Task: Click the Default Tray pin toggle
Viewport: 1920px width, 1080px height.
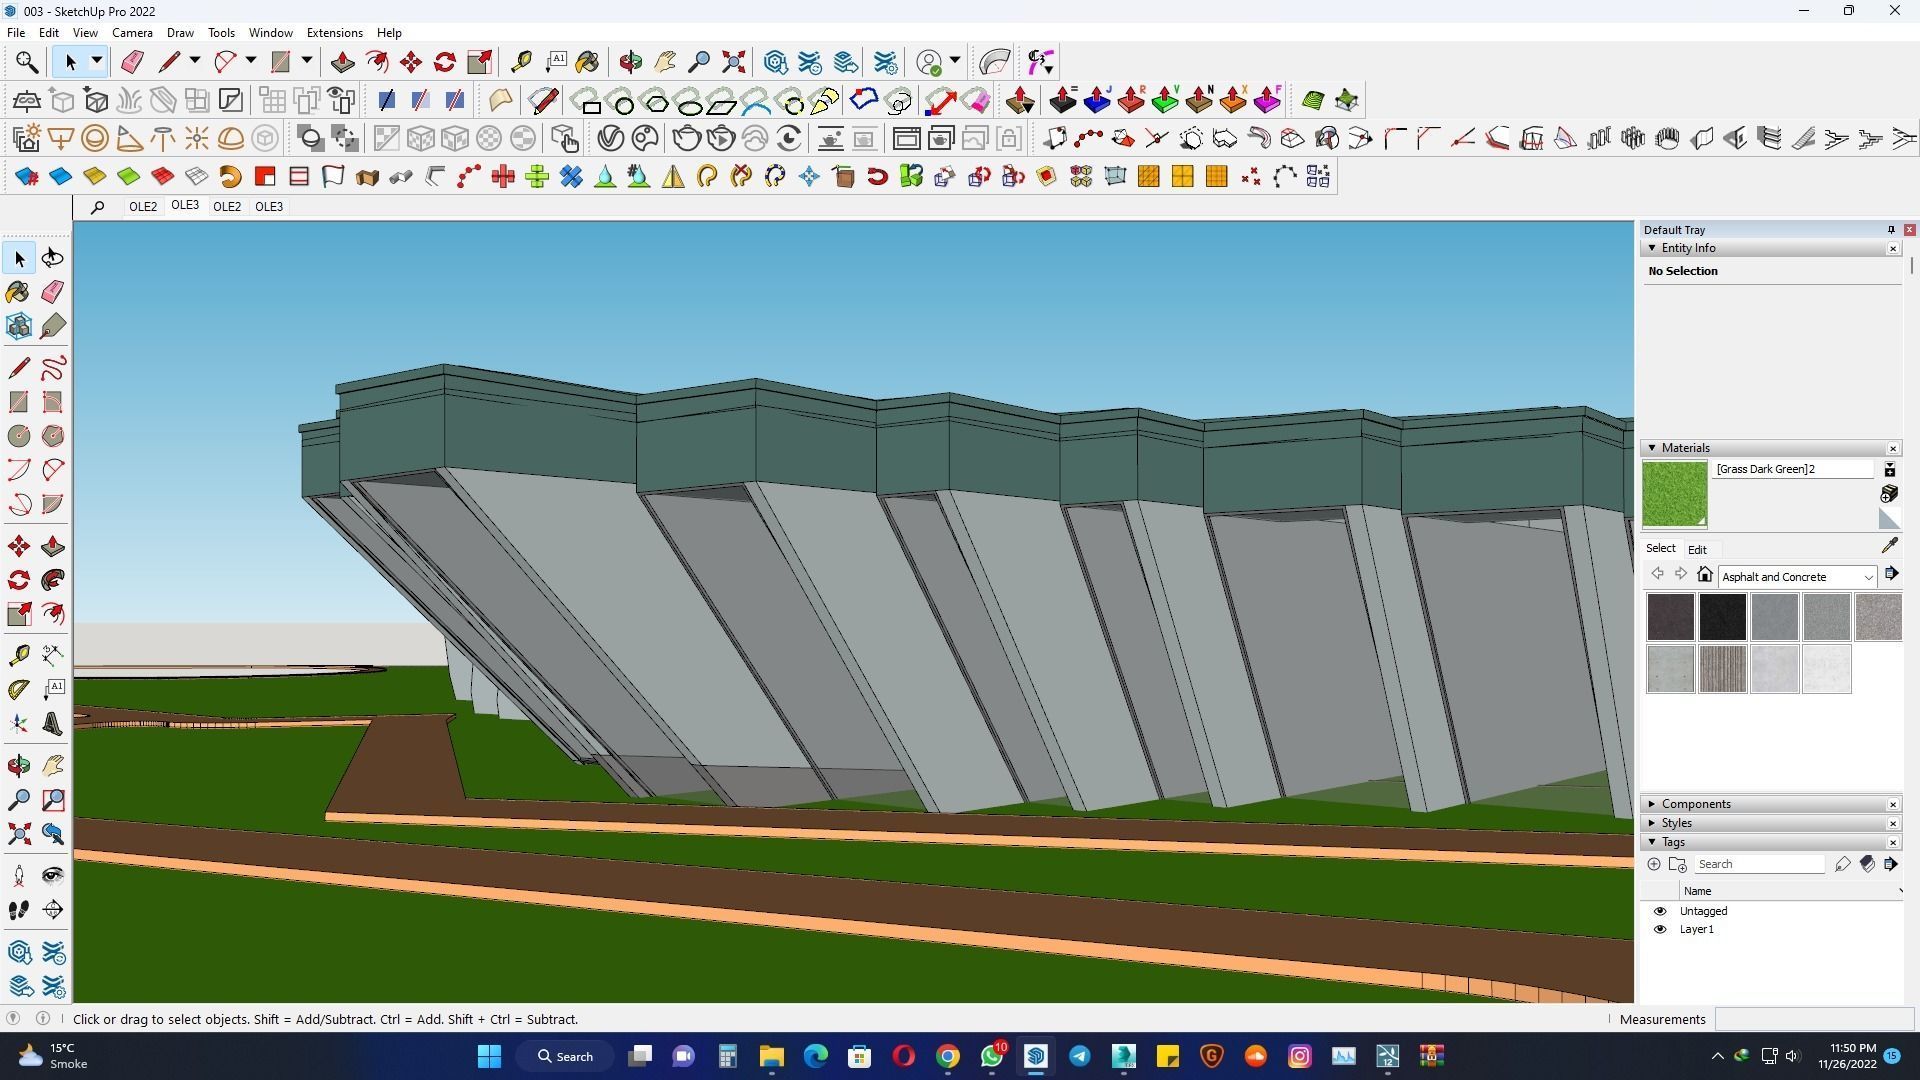Action: [x=1891, y=230]
